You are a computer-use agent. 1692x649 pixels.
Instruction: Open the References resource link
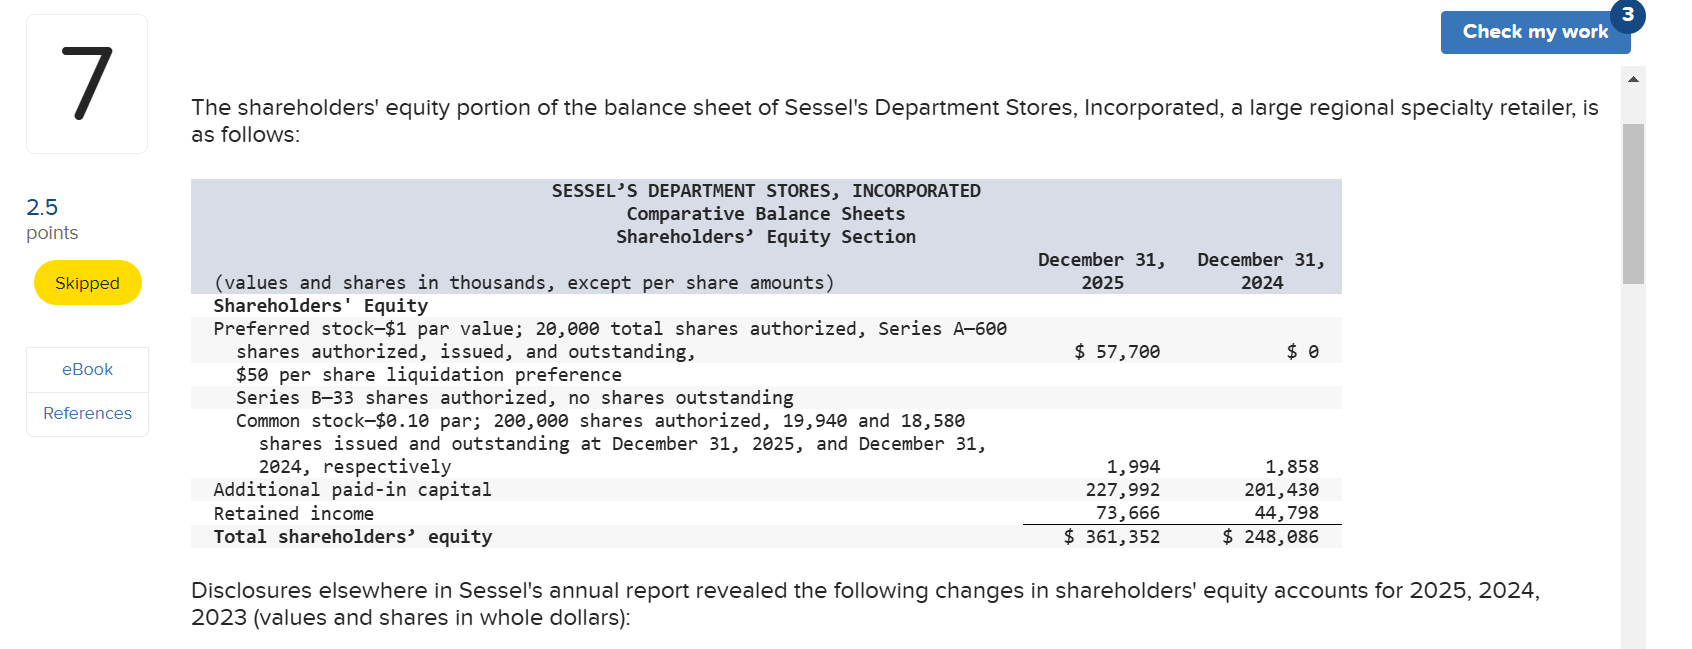(87, 413)
